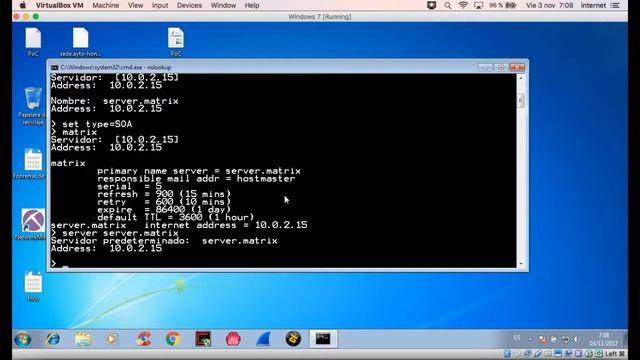Open the yellow-black round taskbar app
The width and height of the screenshot is (640, 360).
pos(293,339)
